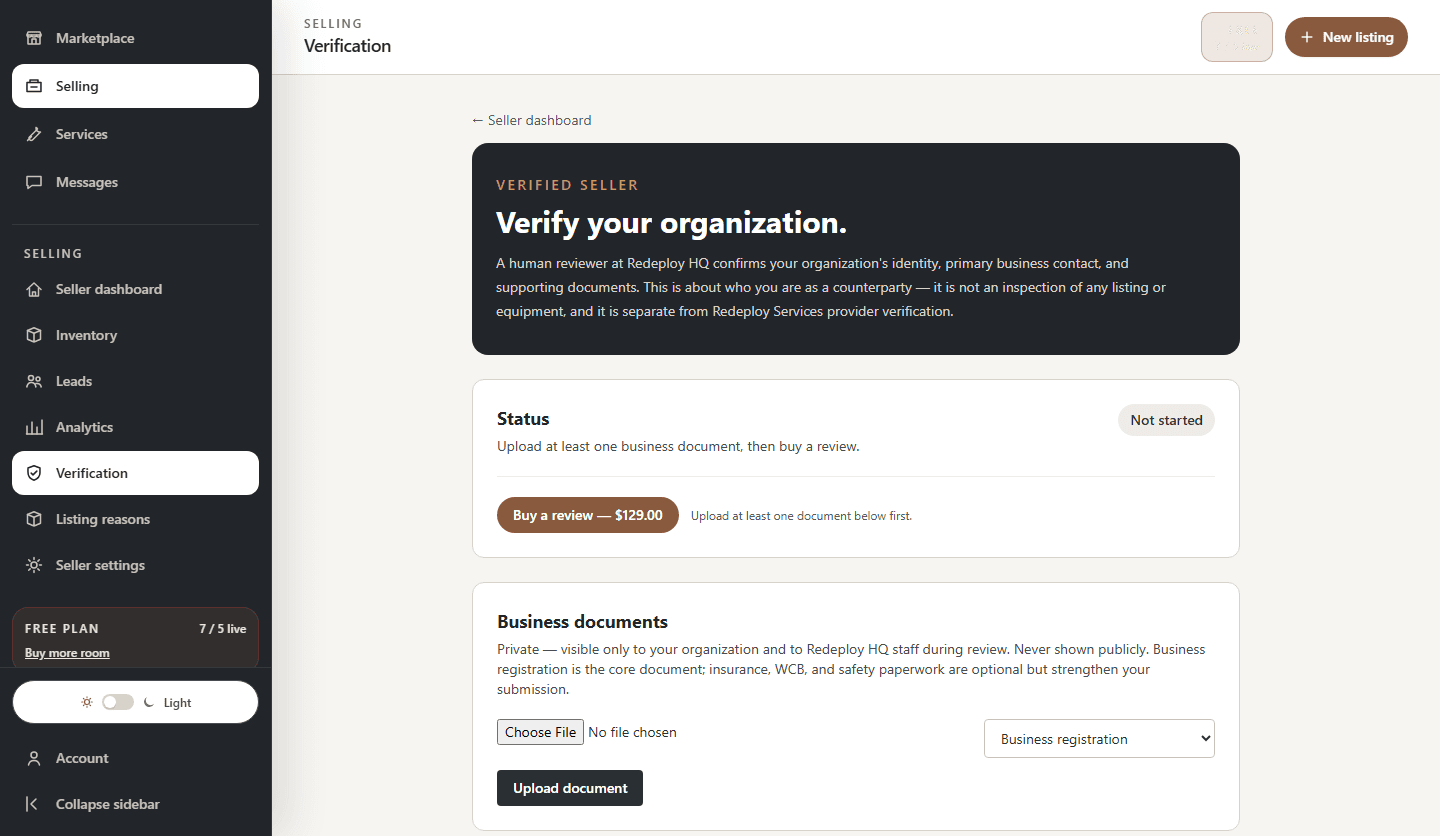Create a listing with the New listing button
The image size is (1440, 836).
pyautogui.click(x=1346, y=37)
